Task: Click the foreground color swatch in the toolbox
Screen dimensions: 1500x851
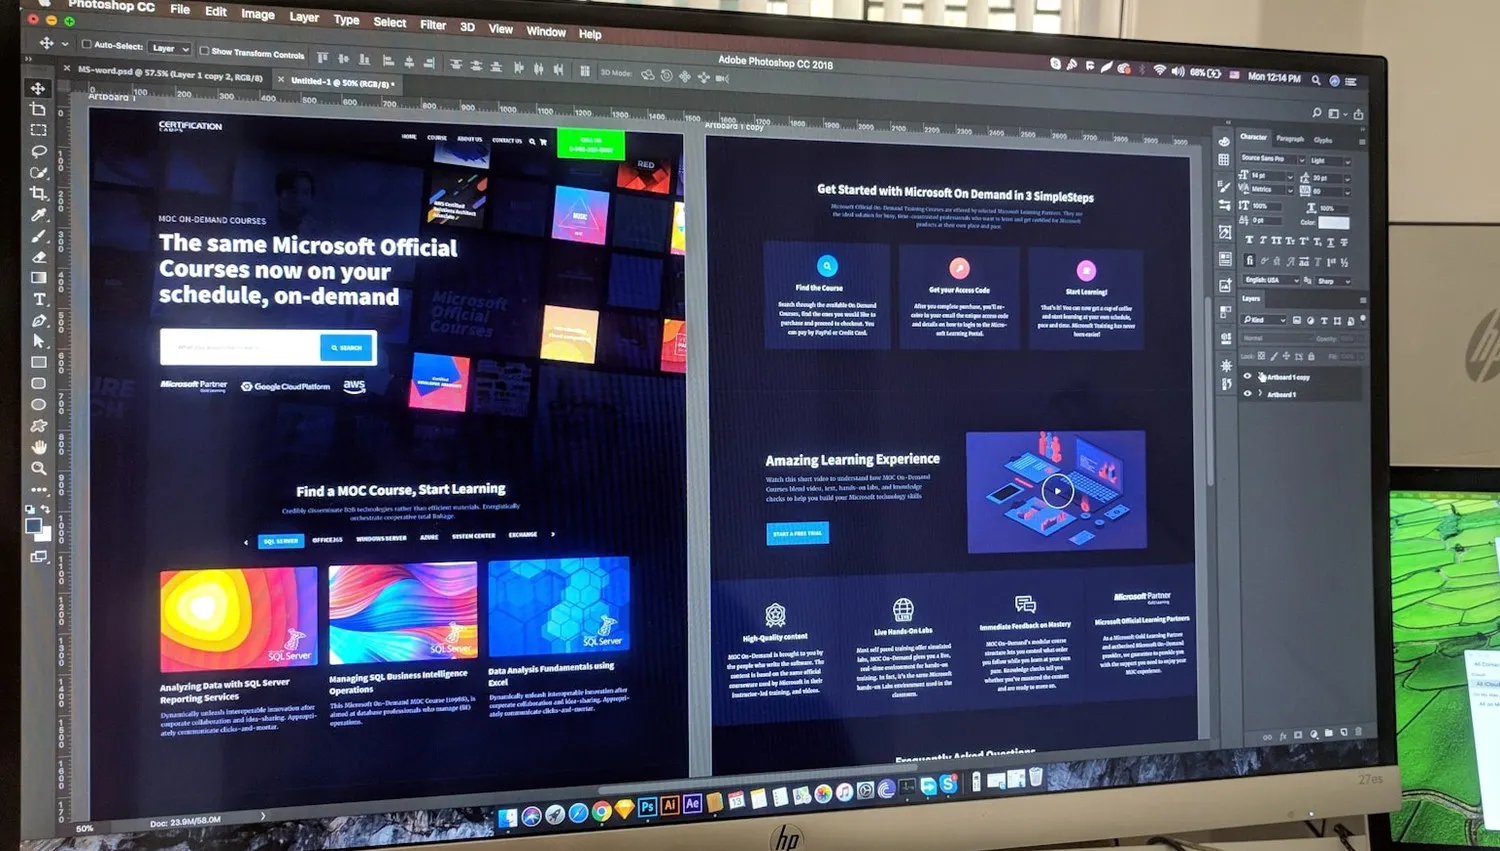Action: point(33,526)
